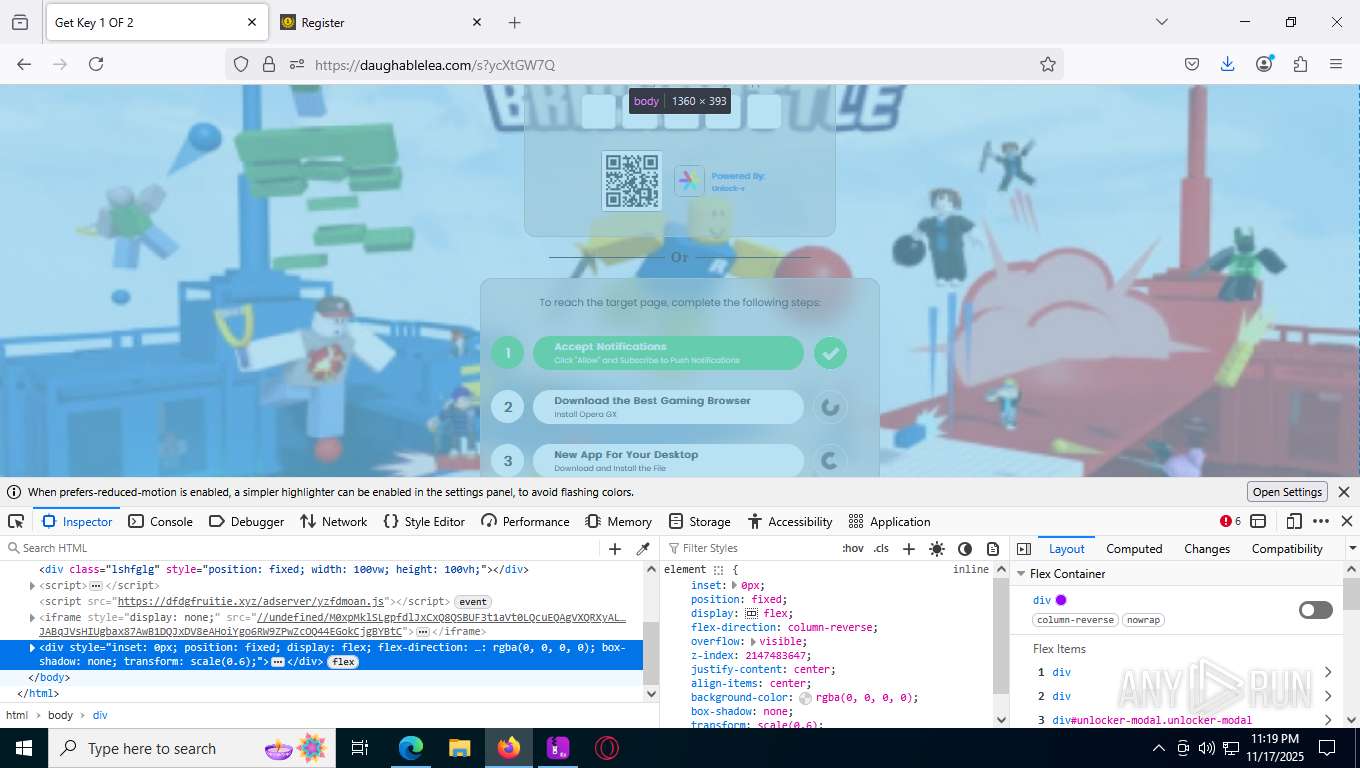Open the yzfdmoan.js script link
Viewport: 1360px width, 768px height.
point(251,601)
